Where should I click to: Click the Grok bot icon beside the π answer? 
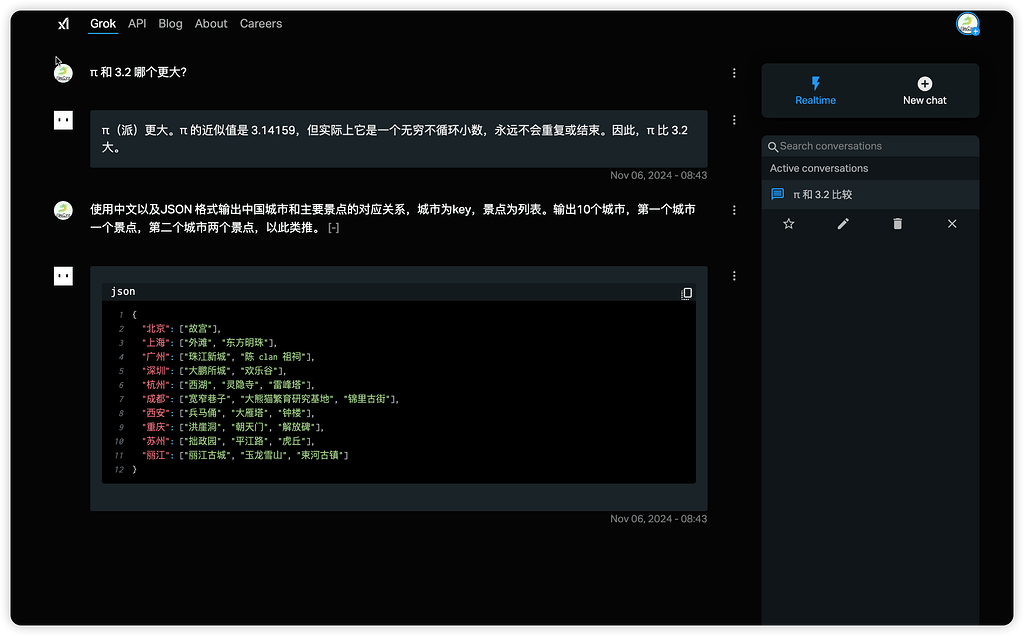[63, 120]
